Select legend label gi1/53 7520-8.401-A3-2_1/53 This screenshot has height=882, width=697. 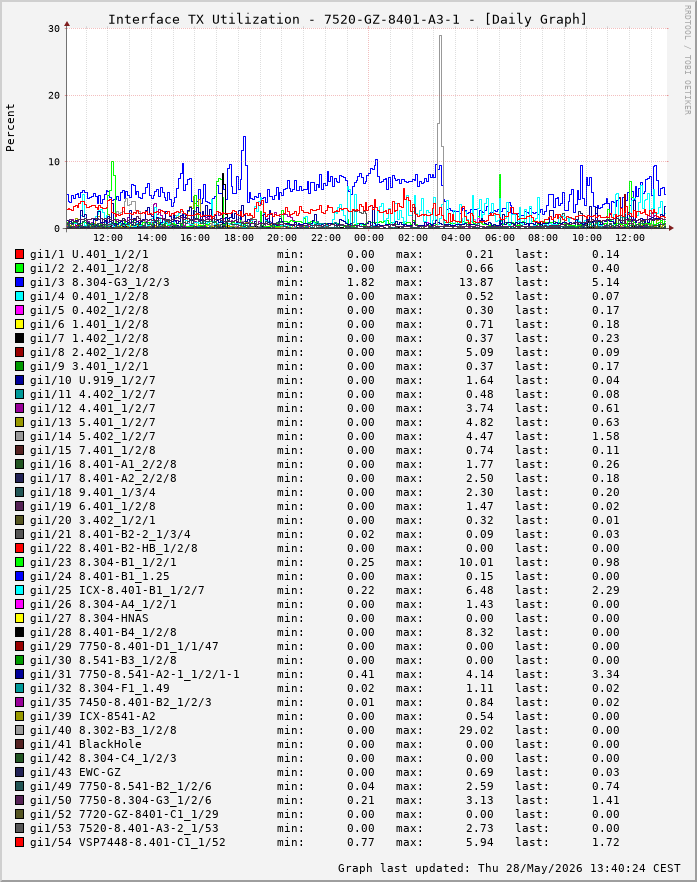click(x=124, y=828)
